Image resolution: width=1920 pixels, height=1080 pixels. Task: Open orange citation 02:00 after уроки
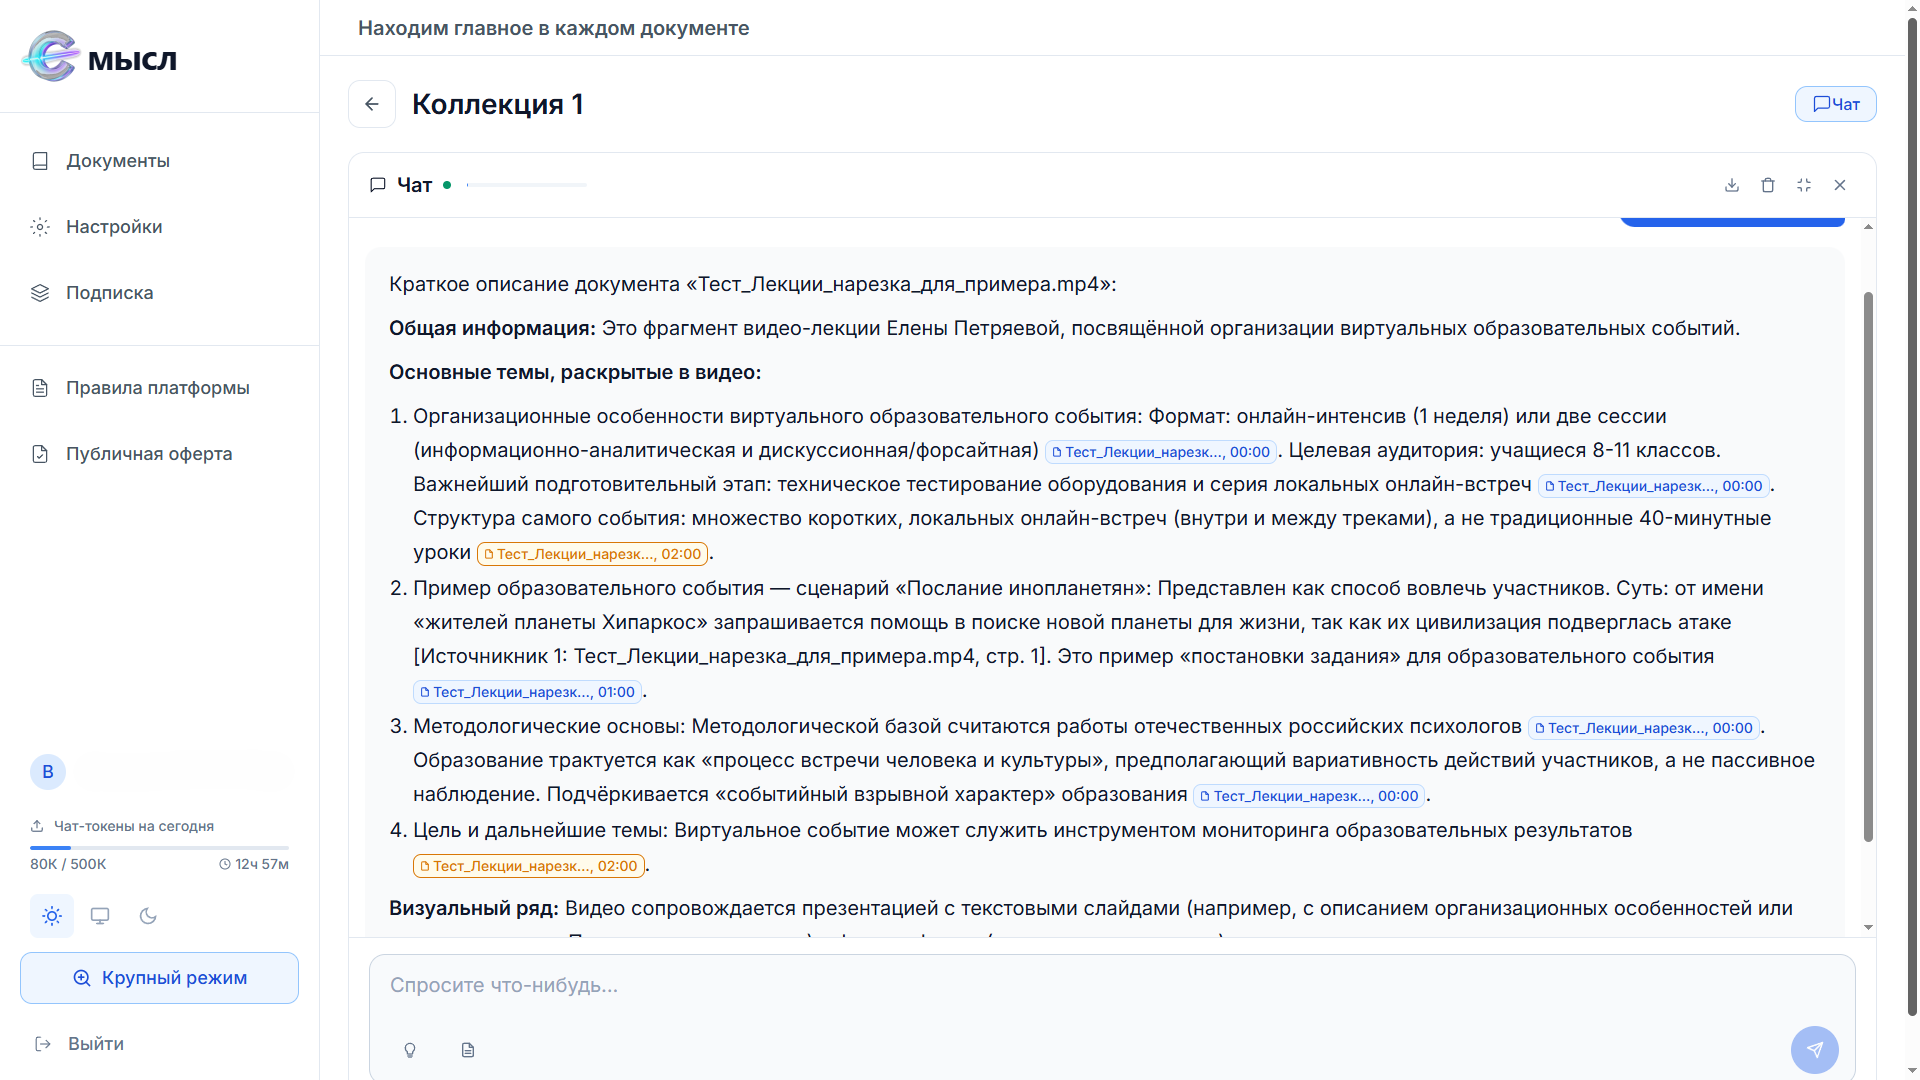pyautogui.click(x=593, y=554)
